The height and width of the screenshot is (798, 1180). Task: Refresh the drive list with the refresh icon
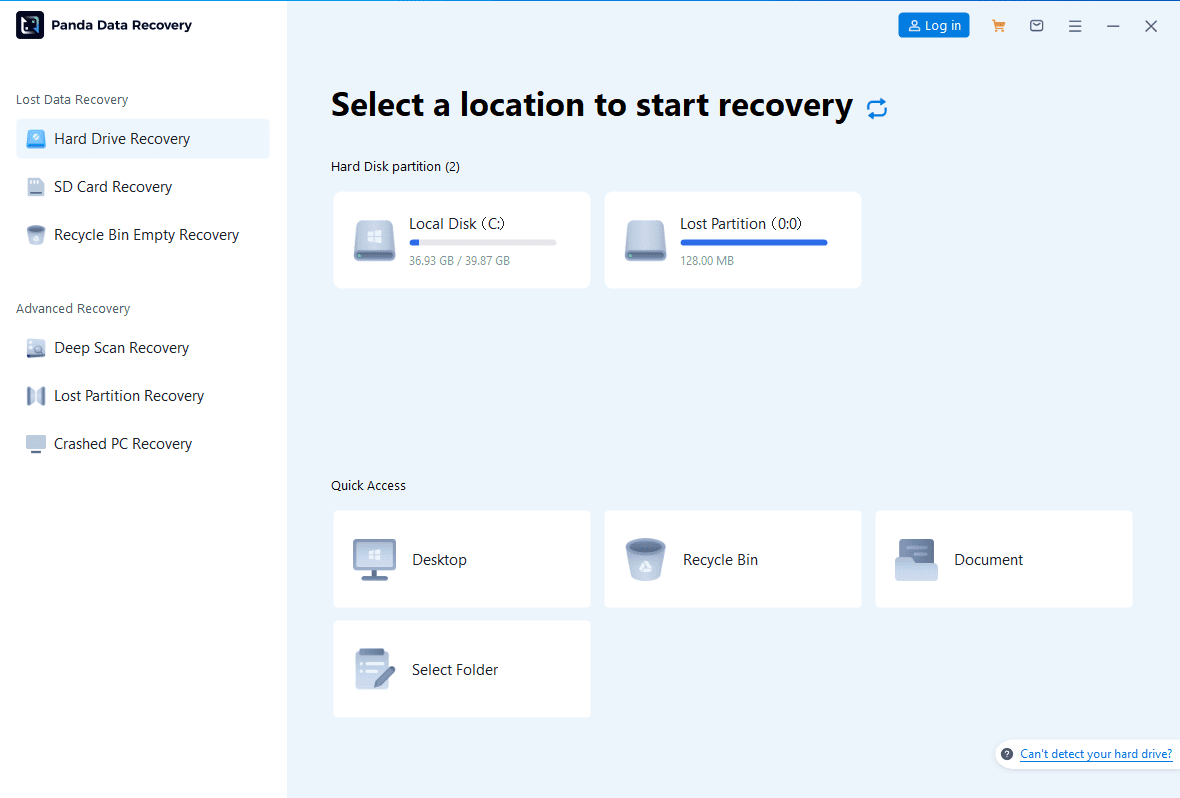[x=877, y=108]
